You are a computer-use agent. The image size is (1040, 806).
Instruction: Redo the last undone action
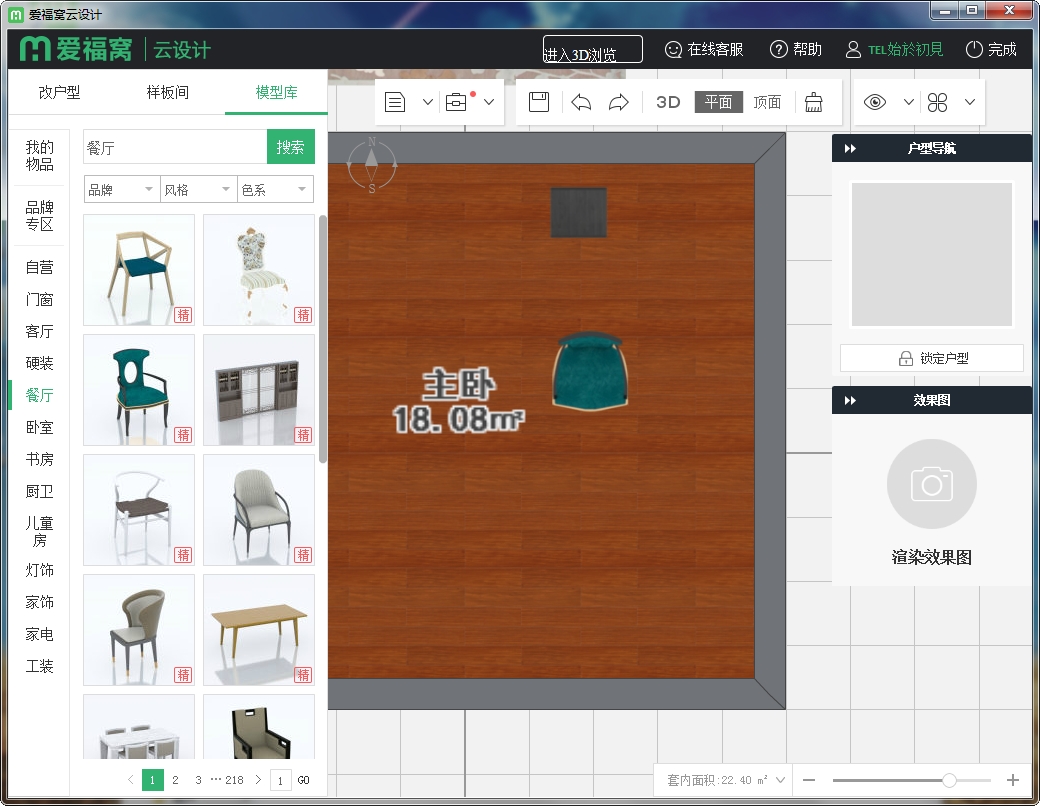point(619,102)
